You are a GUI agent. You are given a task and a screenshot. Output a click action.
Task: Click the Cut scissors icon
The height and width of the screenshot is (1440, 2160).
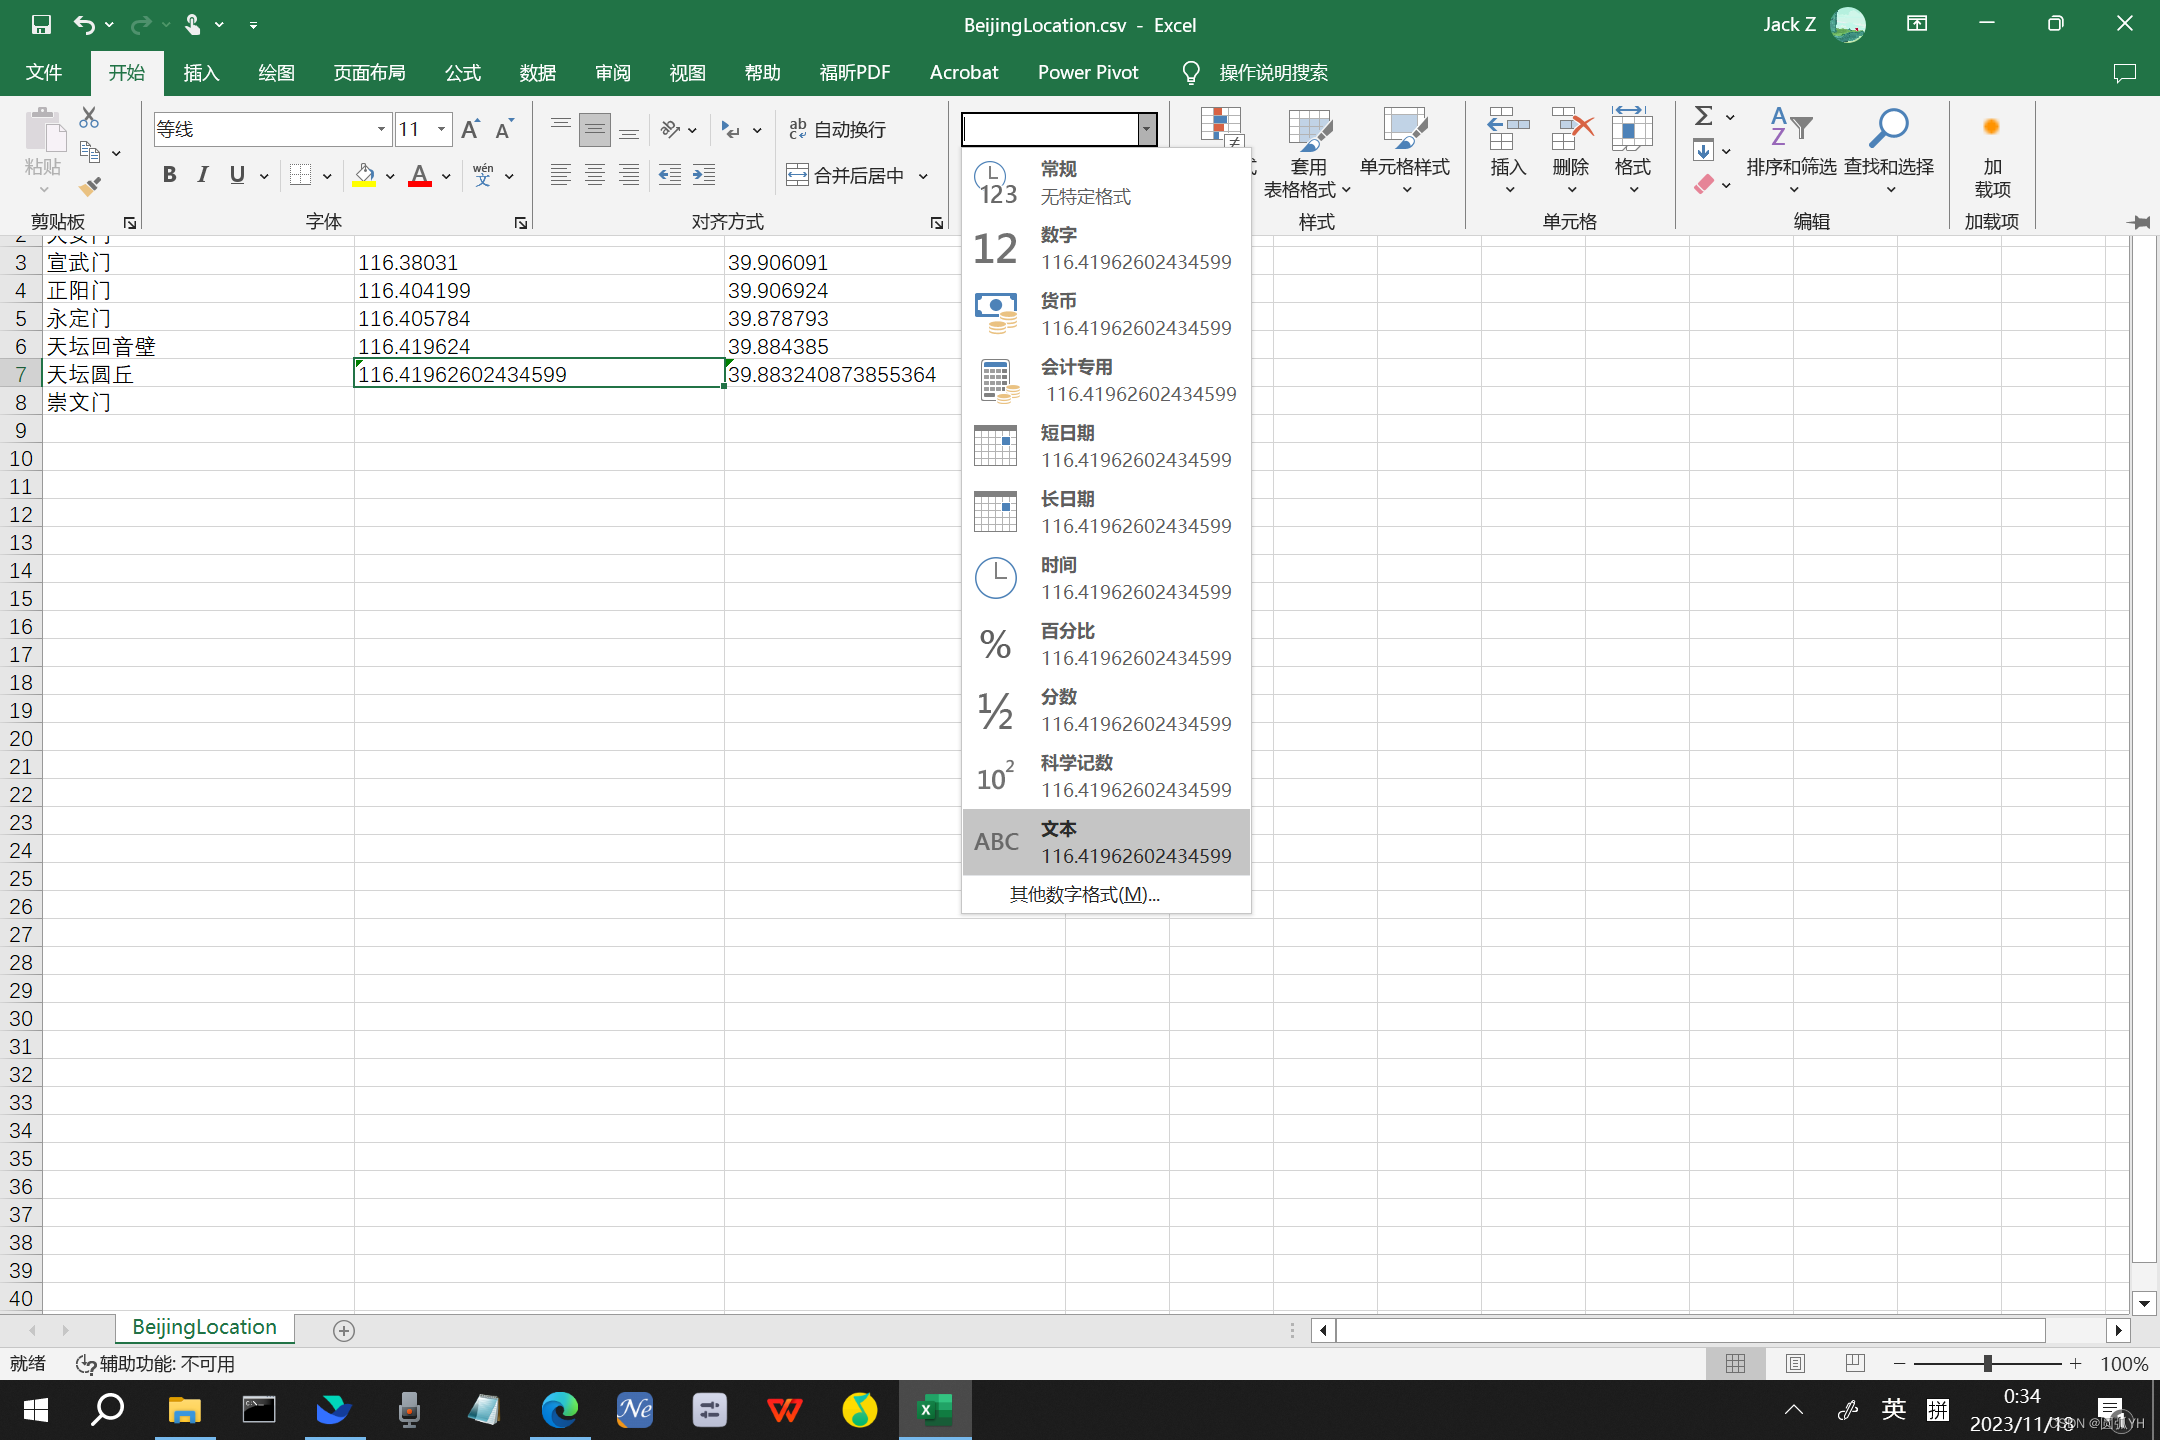89,117
